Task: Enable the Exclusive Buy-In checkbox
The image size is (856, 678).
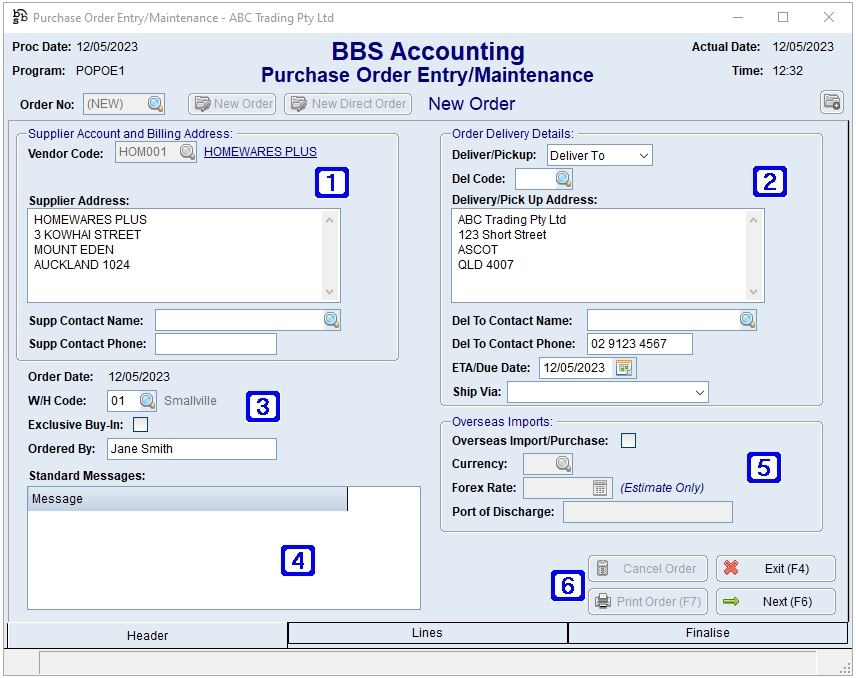Action: (x=140, y=425)
